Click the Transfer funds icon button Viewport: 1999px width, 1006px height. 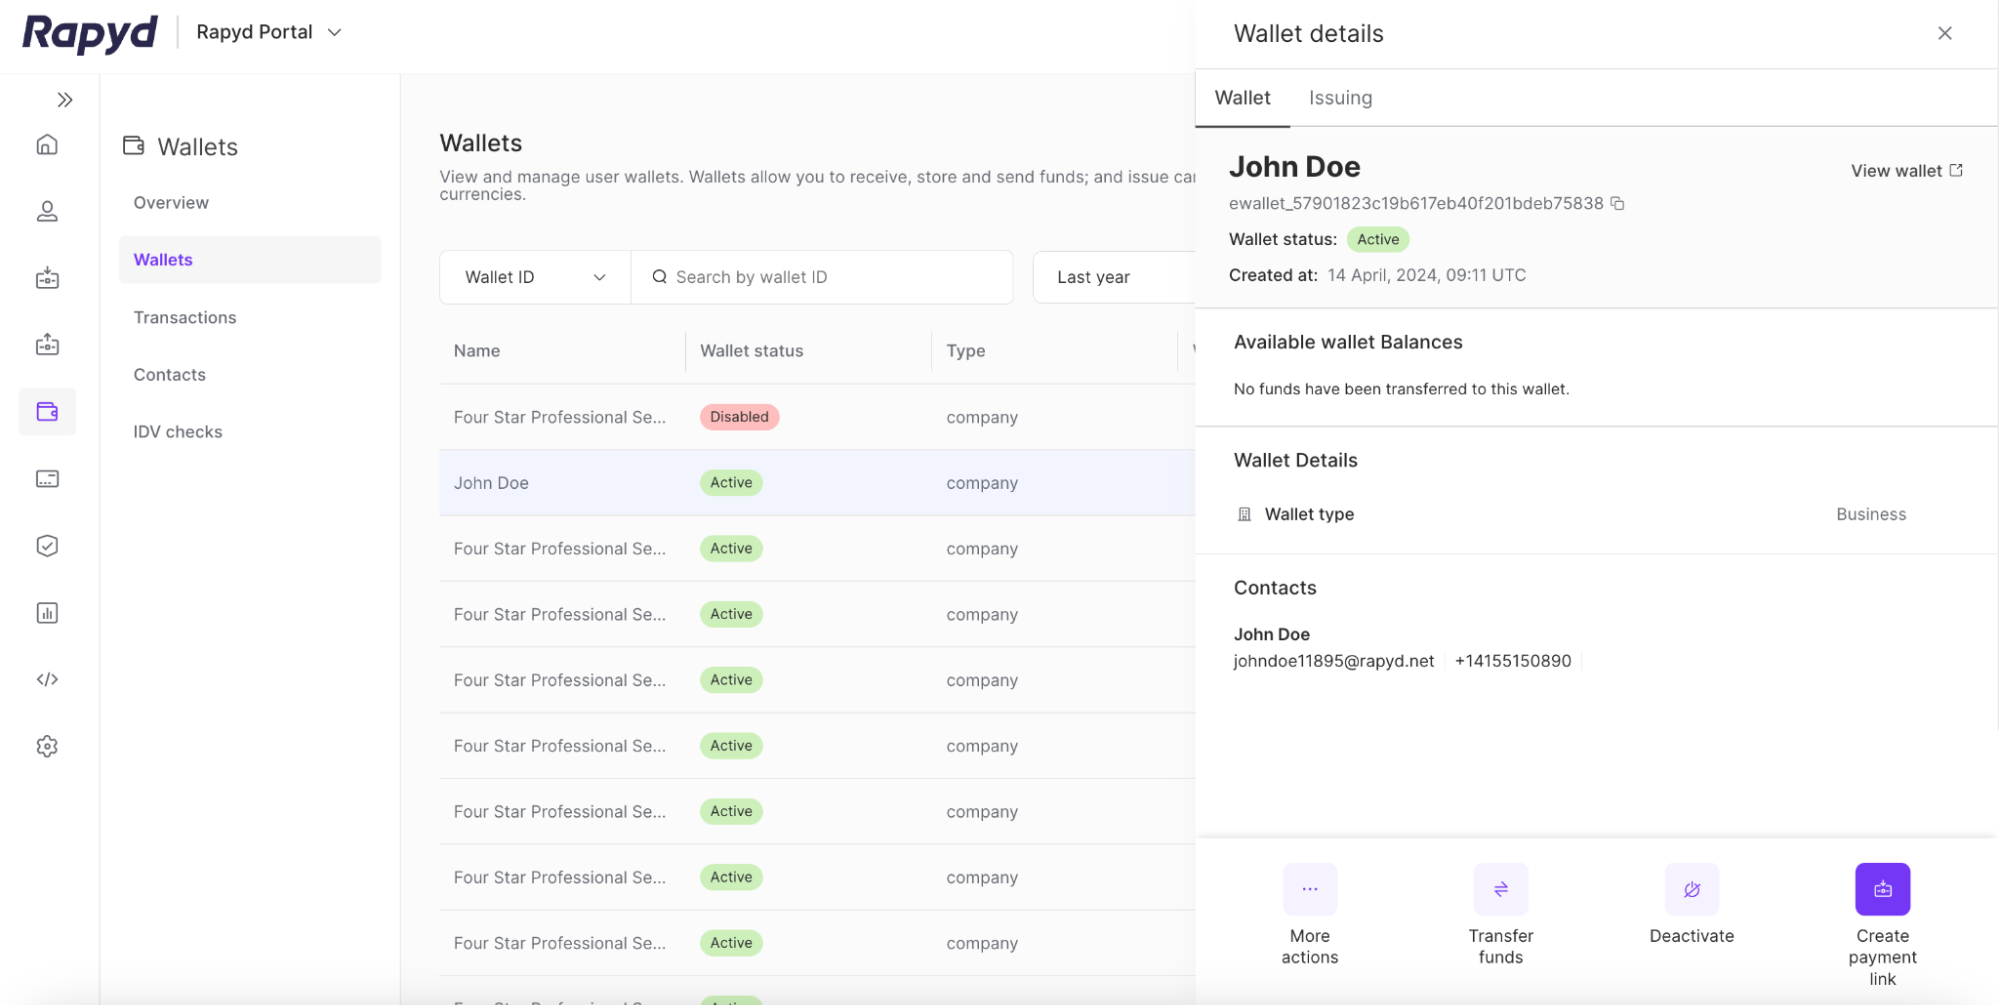pos(1500,889)
